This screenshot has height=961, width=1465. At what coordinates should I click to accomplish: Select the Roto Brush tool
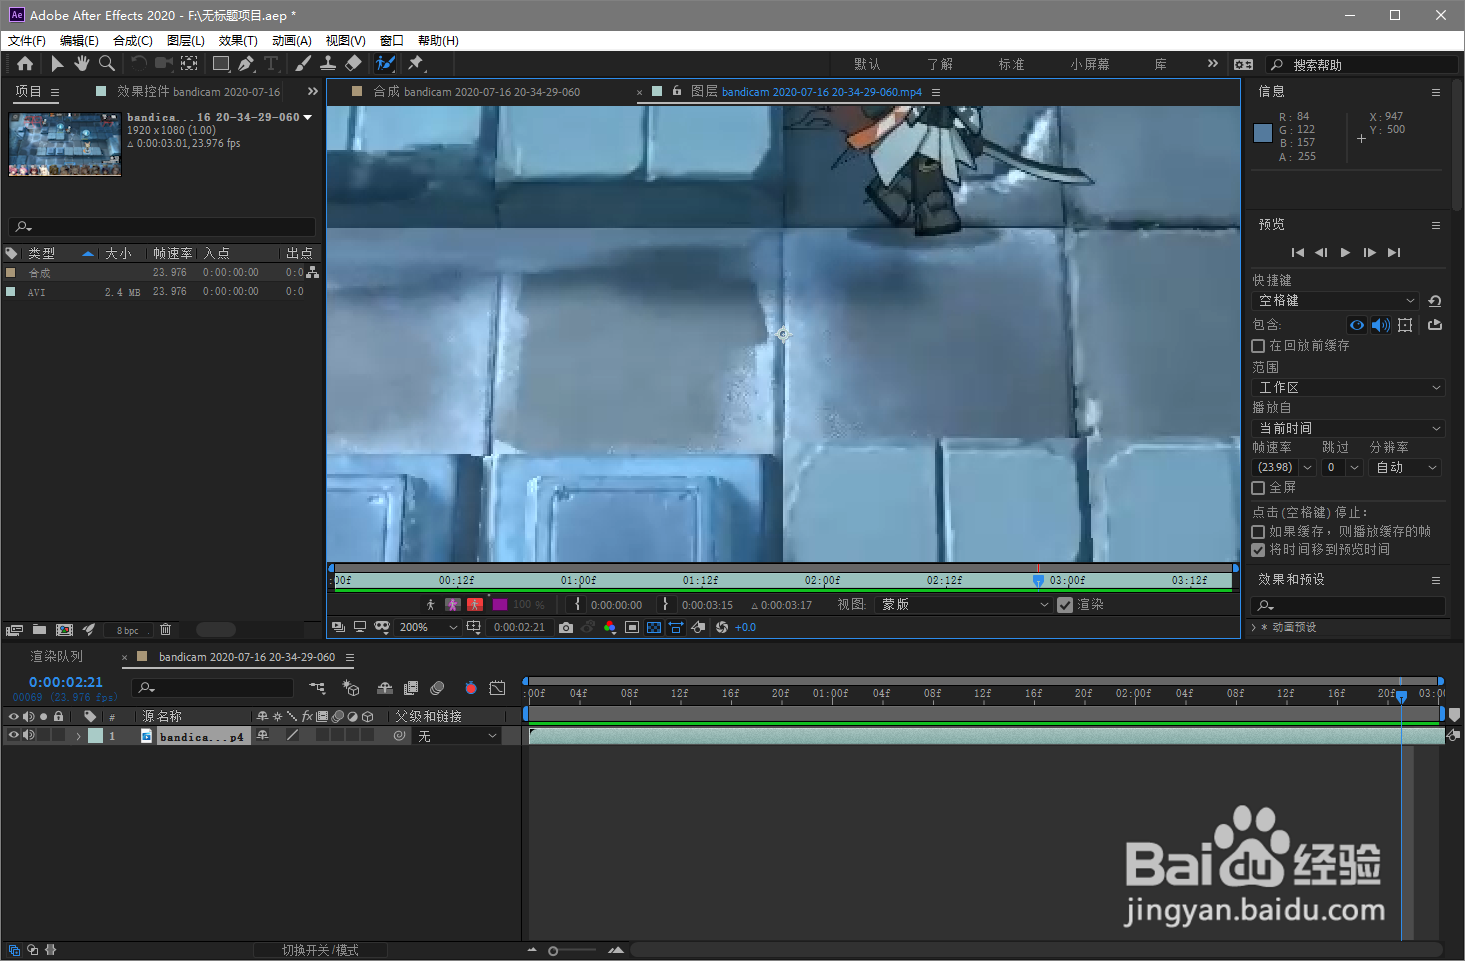pos(385,63)
